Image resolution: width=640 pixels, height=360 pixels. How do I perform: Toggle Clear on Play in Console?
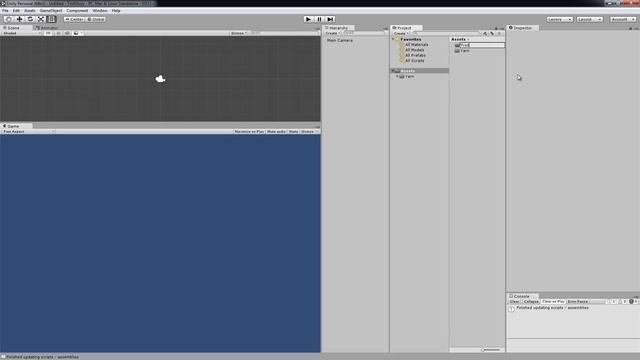pyautogui.click(x=553, y=301)
